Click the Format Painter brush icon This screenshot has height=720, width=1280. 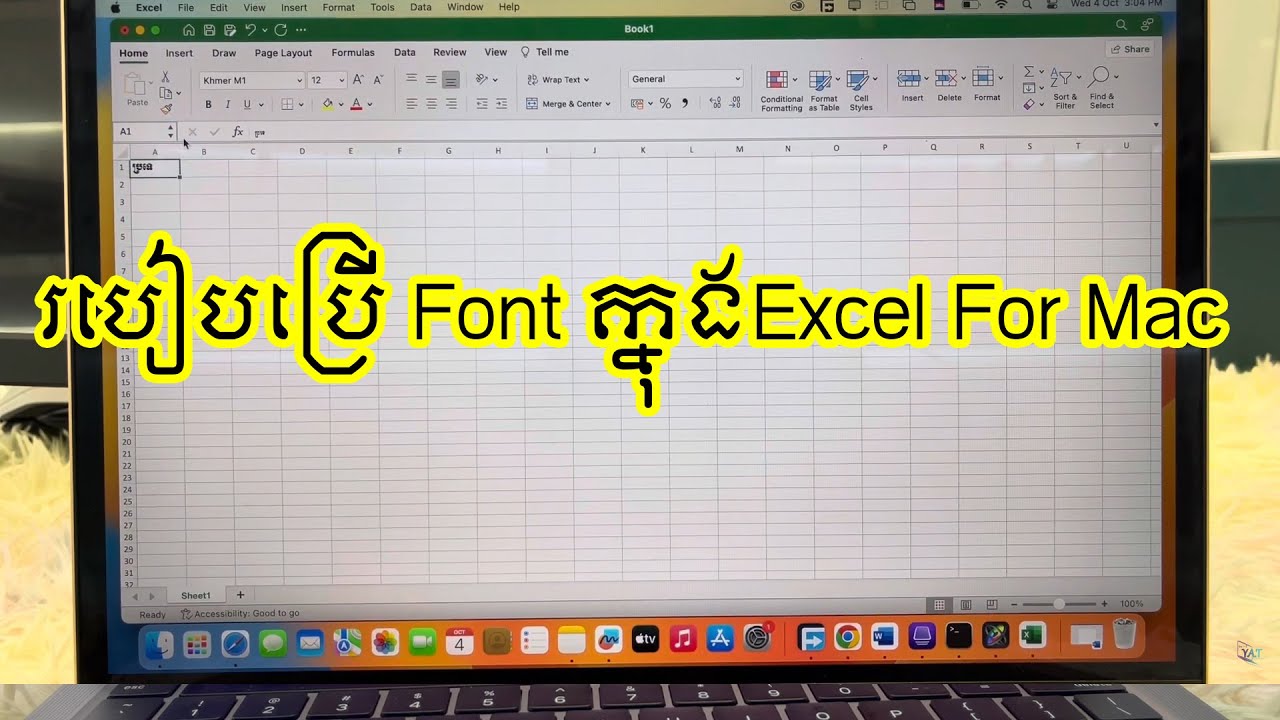166,108
